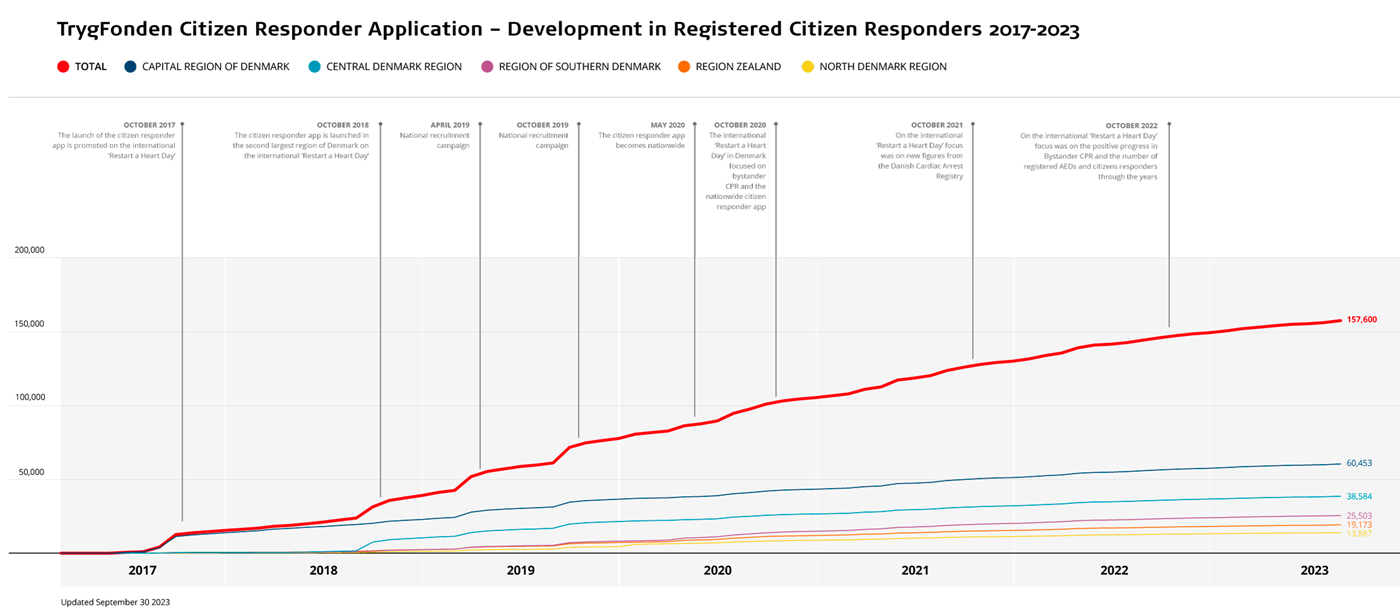The height and width of the screenshot is (615, 1400).
Task: Select the TOTAL legend label
Action: click(x=91, y=67)
